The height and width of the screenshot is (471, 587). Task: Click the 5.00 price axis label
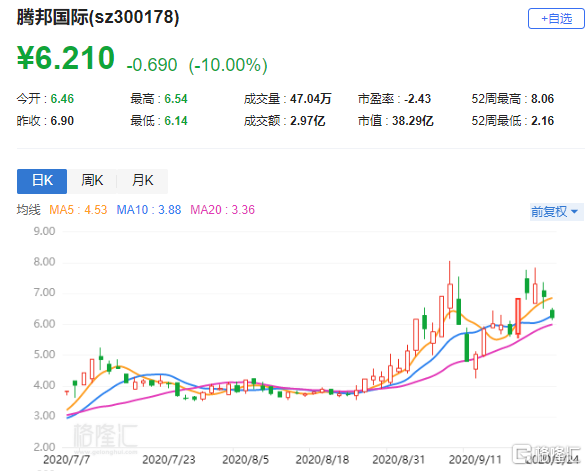(x=44, y=355)
